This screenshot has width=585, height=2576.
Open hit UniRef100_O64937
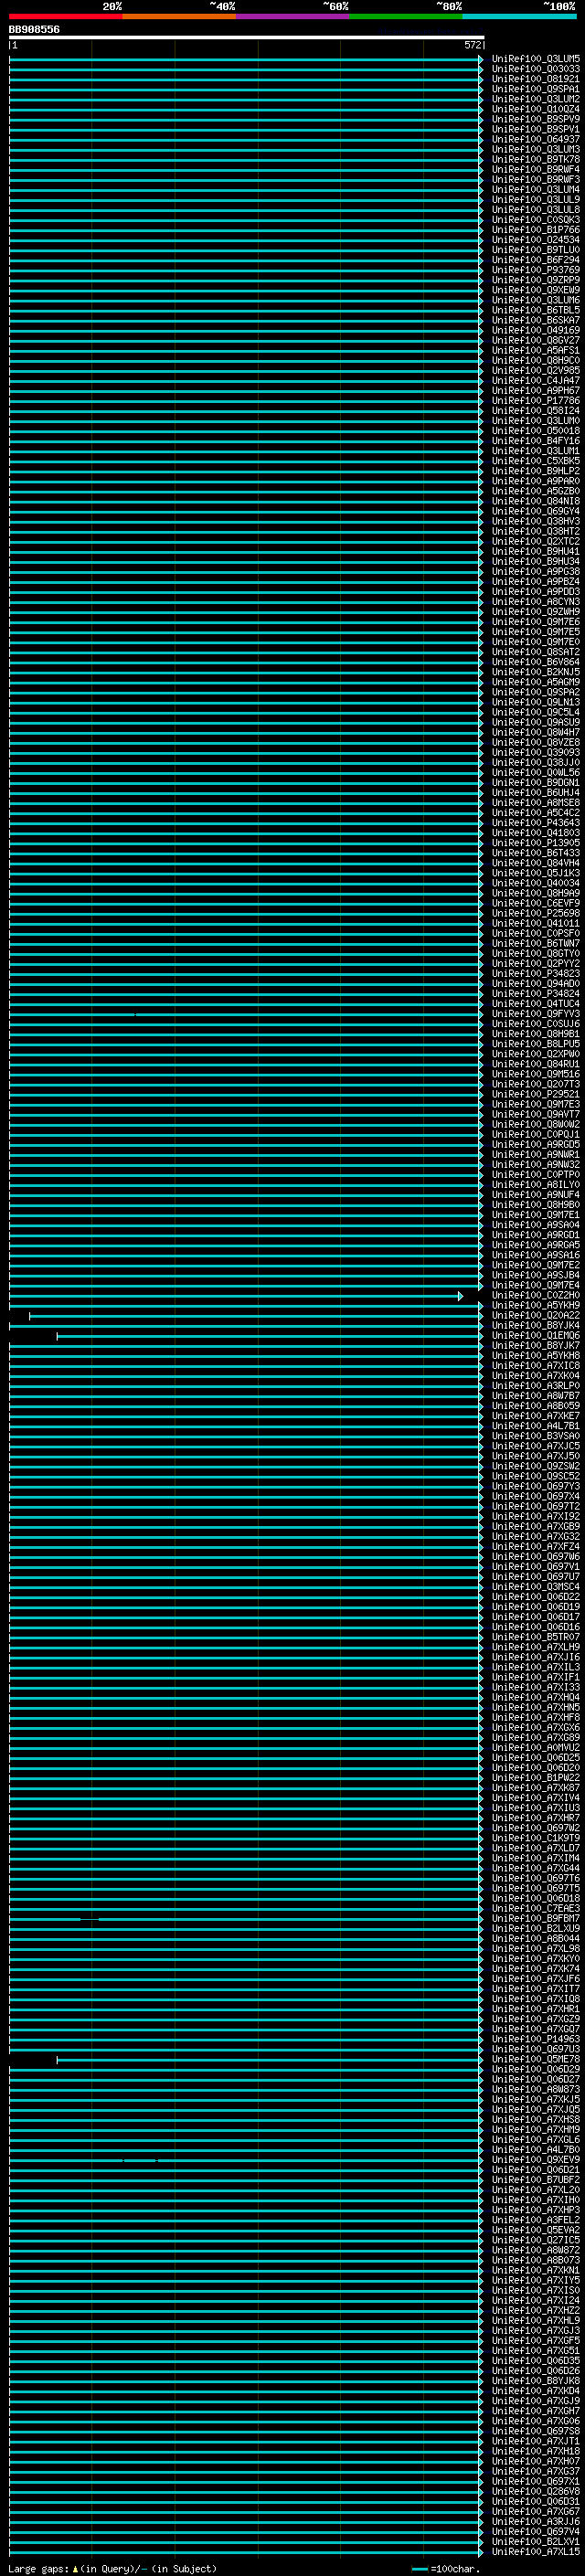click(536, 139)
